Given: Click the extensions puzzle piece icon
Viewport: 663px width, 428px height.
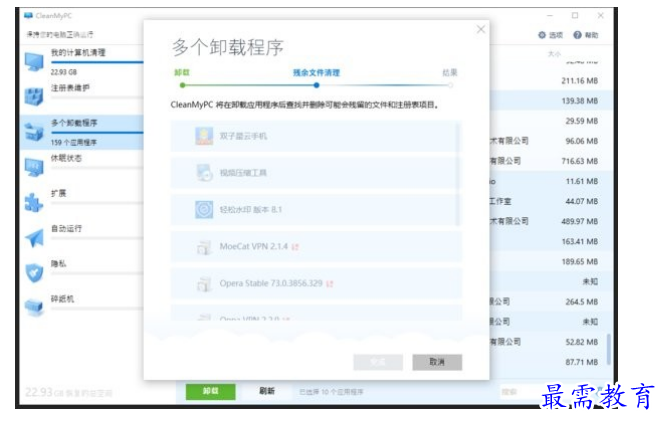Looking at the screenshot, I should pyautogui.click(x=34, y=202).
